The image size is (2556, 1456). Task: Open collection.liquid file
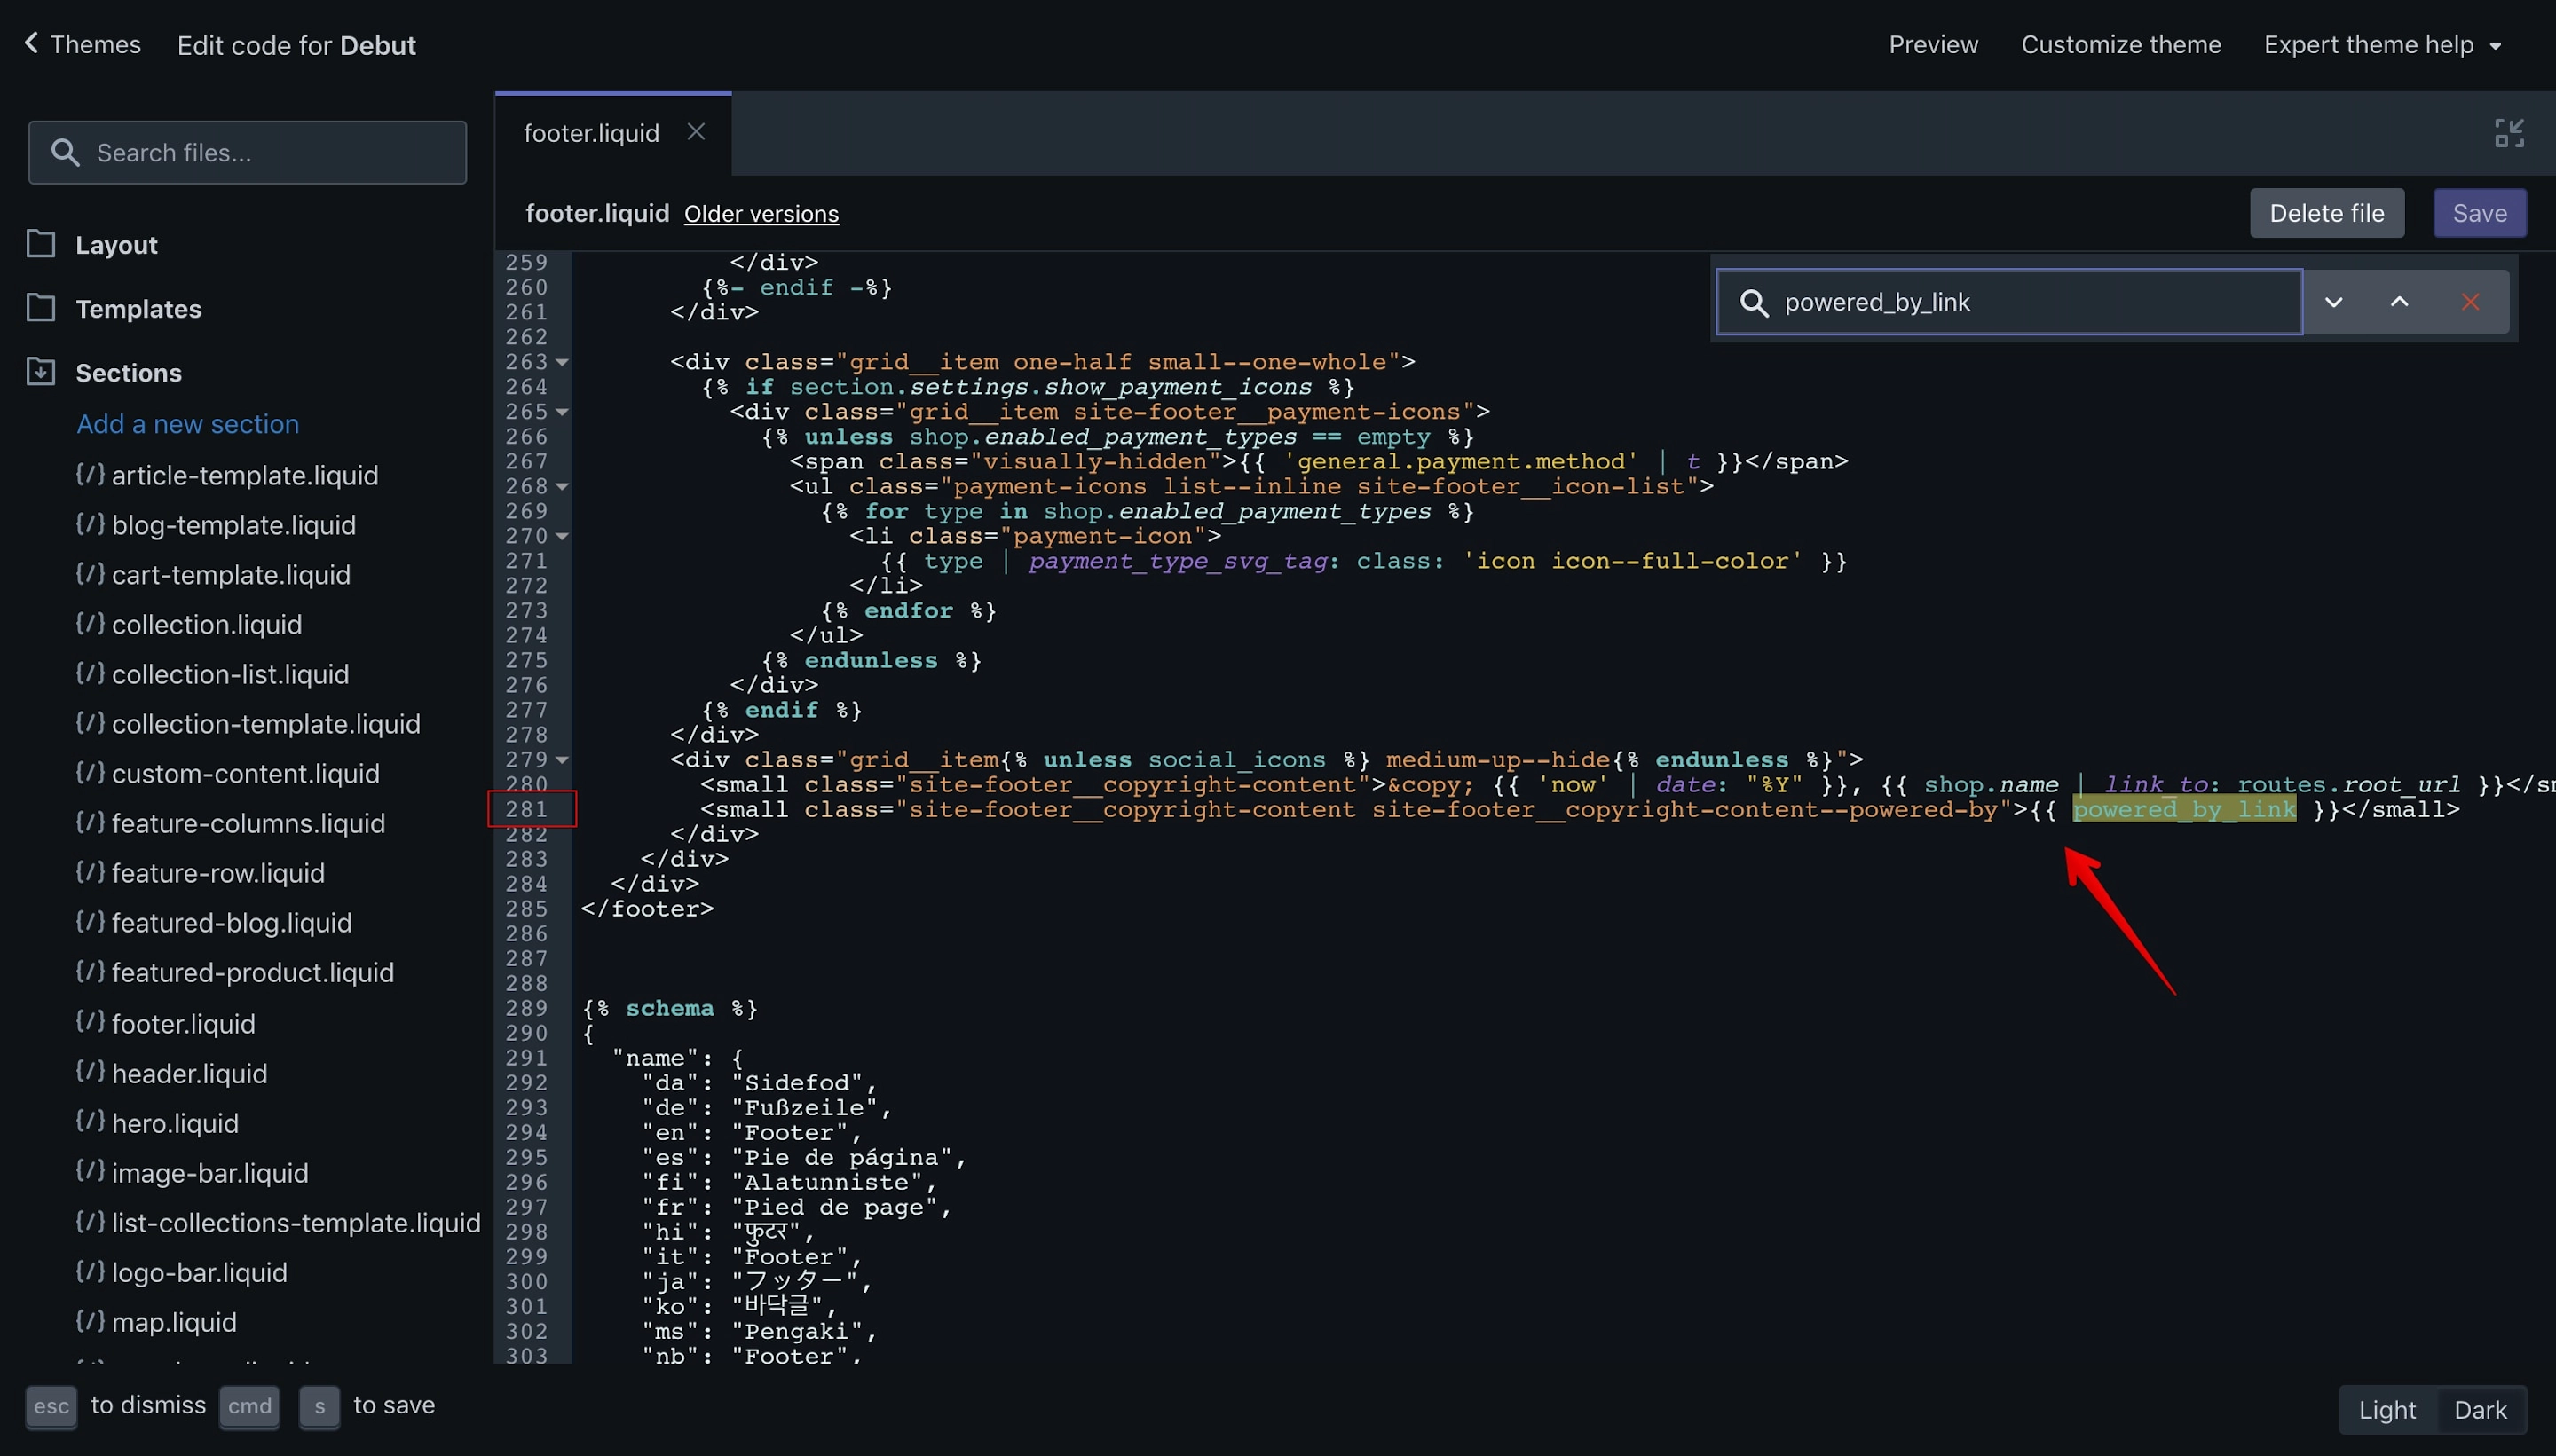tap(207, 625)
